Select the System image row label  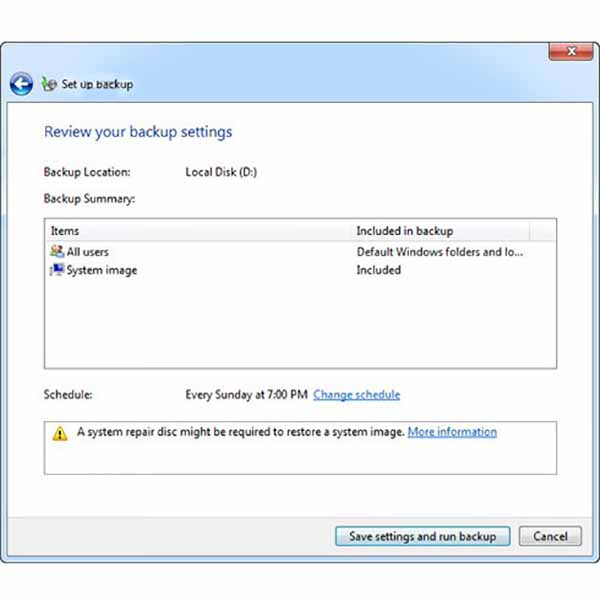(x=102, y=270)
